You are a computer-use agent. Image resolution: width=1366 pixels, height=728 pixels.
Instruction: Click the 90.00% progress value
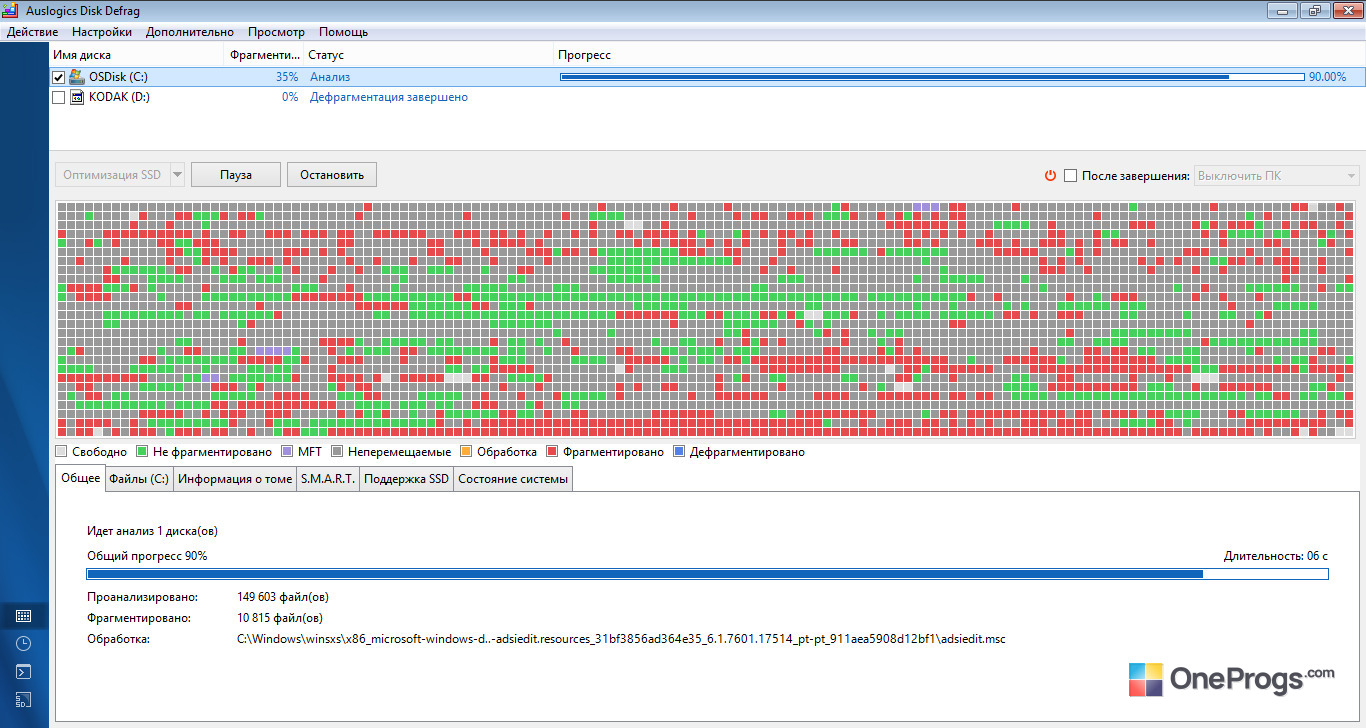tap(1327, 77)
